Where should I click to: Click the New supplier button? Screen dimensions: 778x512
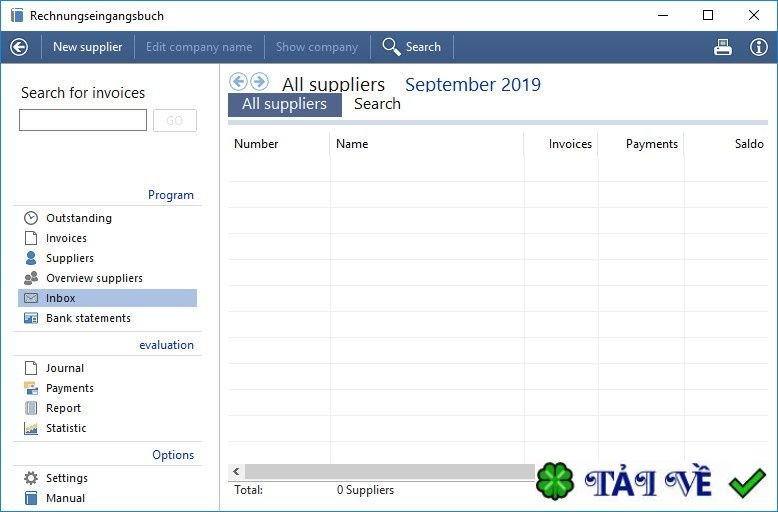87,47
